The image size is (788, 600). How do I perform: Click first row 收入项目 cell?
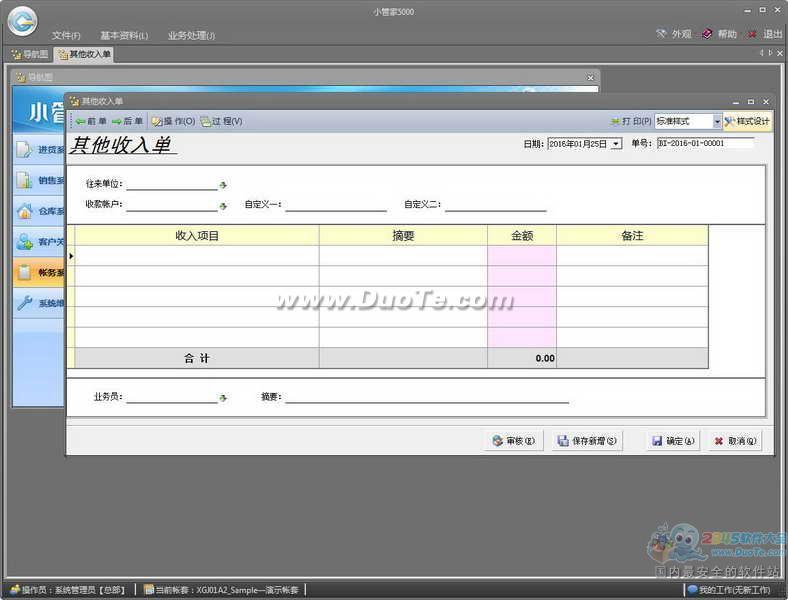[x=197, y=256]
